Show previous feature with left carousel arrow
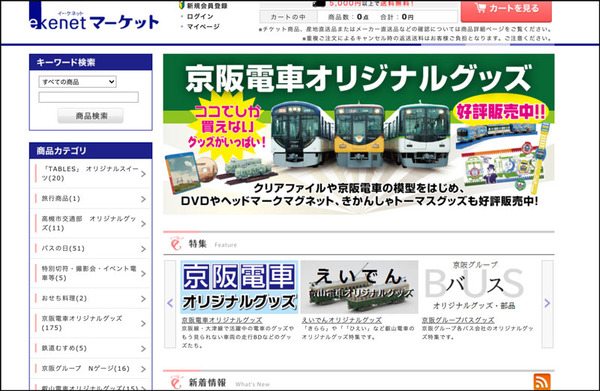Viewport: 600px width, 391px height. 170,304
